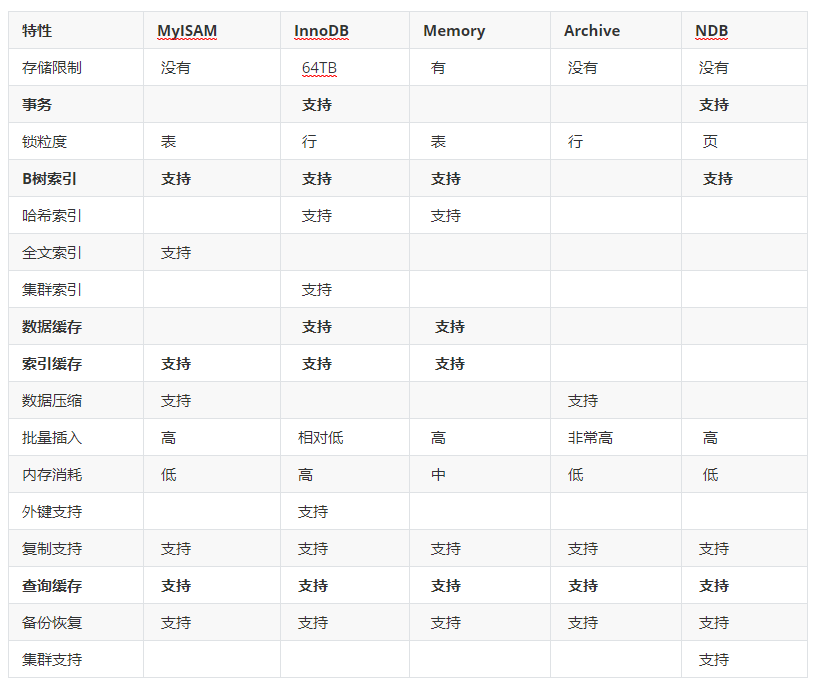
Task: Click the 中 cell under Memory
Action: tap(438, 475)
